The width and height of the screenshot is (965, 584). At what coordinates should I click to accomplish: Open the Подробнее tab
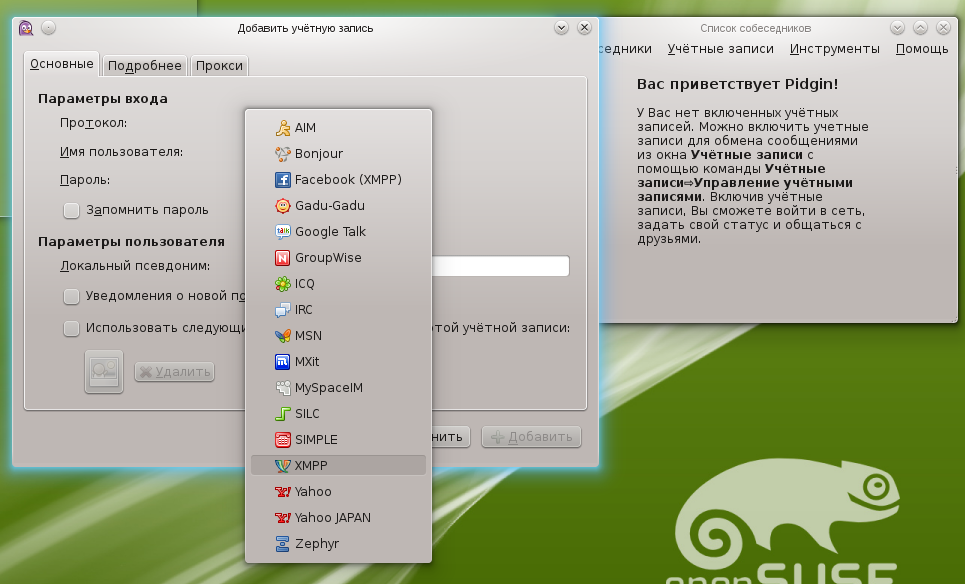(145, 66)
